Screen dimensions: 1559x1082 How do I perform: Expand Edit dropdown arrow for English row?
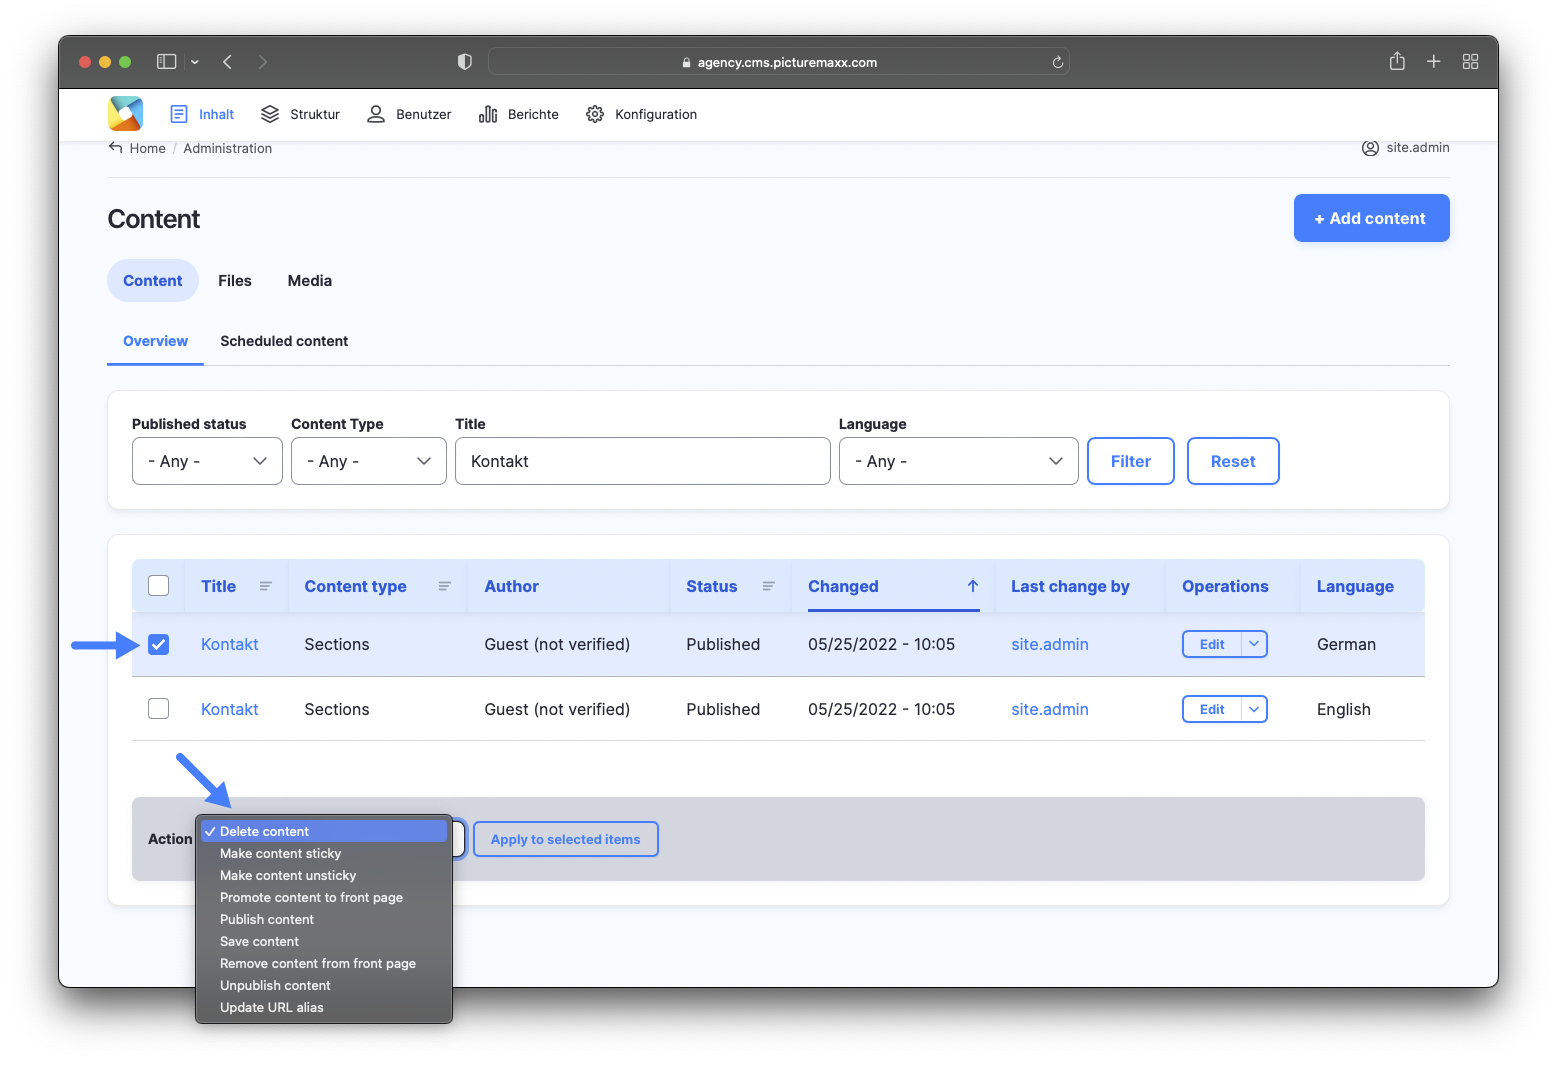(1254, 709)
